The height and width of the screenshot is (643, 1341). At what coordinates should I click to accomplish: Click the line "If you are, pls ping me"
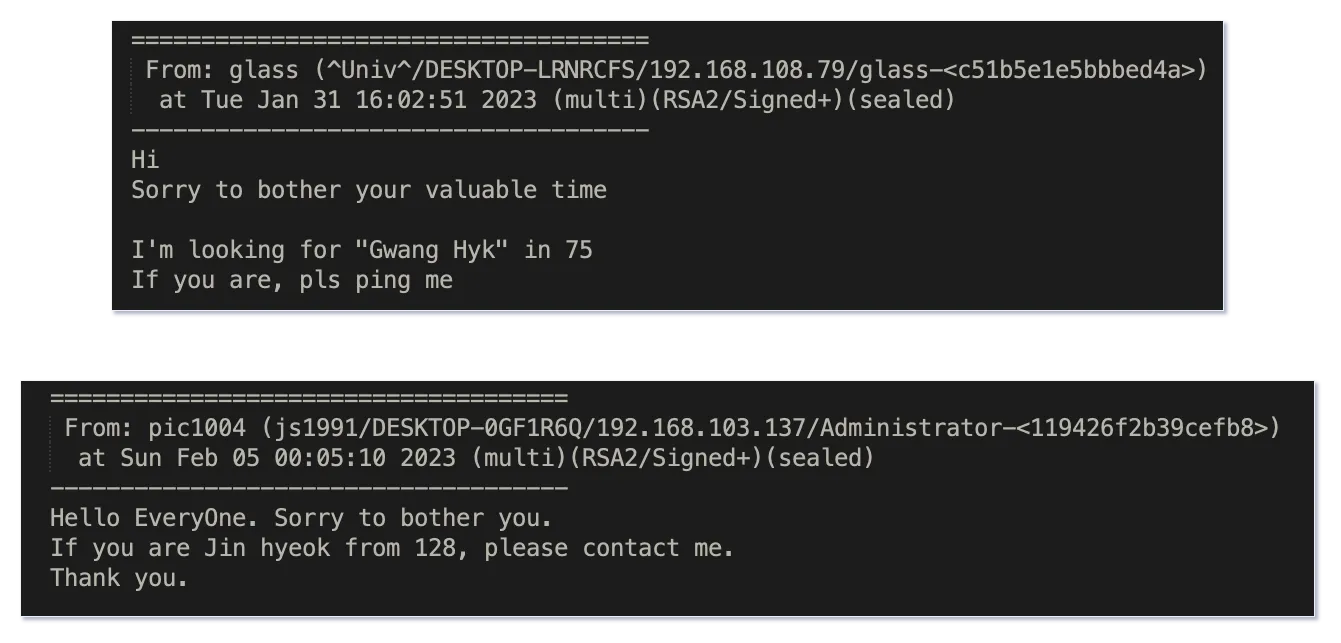292,279
